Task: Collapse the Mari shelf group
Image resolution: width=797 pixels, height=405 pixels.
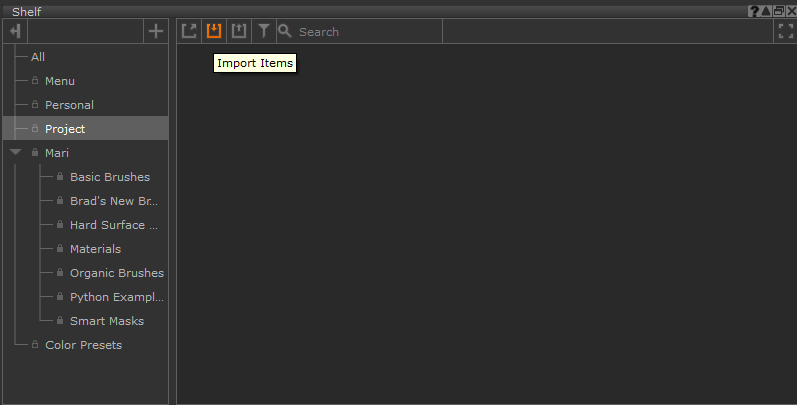Action: coord(15,153)
